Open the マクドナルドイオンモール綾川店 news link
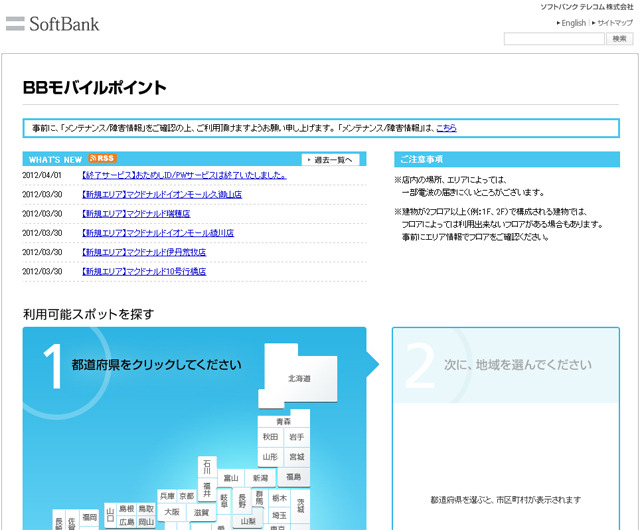640x530 pixels. pyautogui.click(x=158, y=233)
